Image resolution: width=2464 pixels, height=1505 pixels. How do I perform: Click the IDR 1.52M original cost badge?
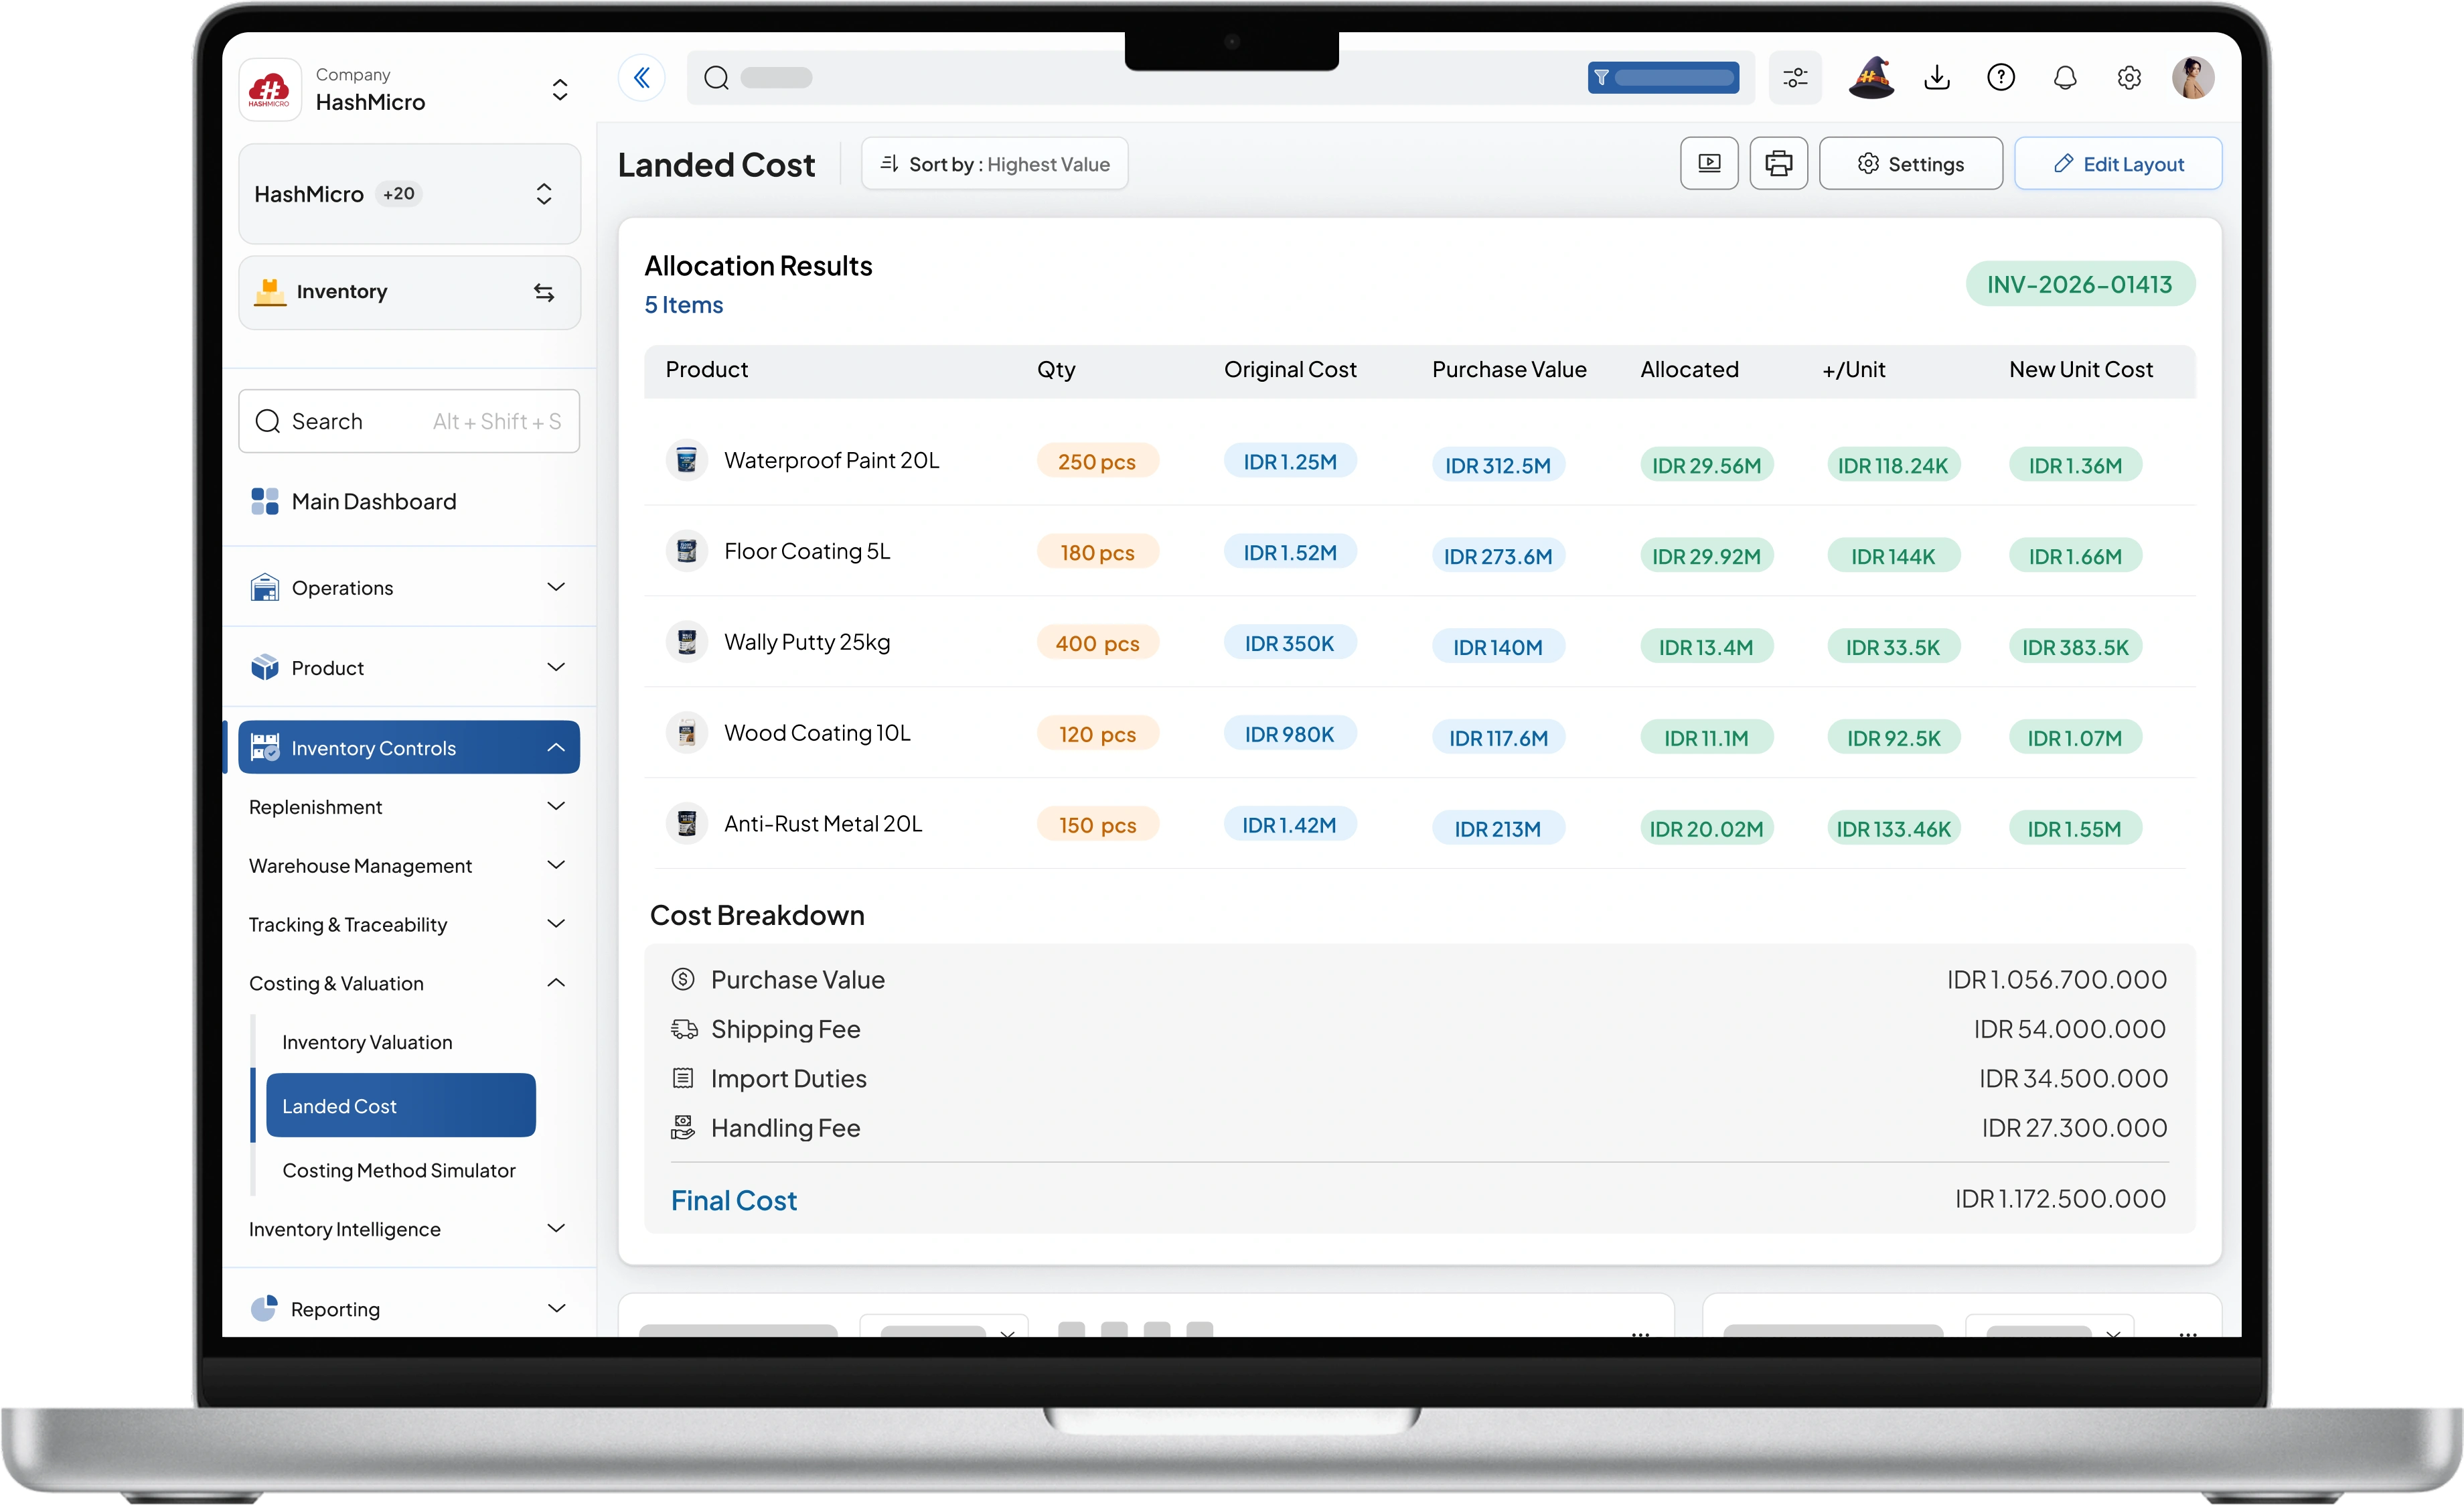[x=1290, y=552]
